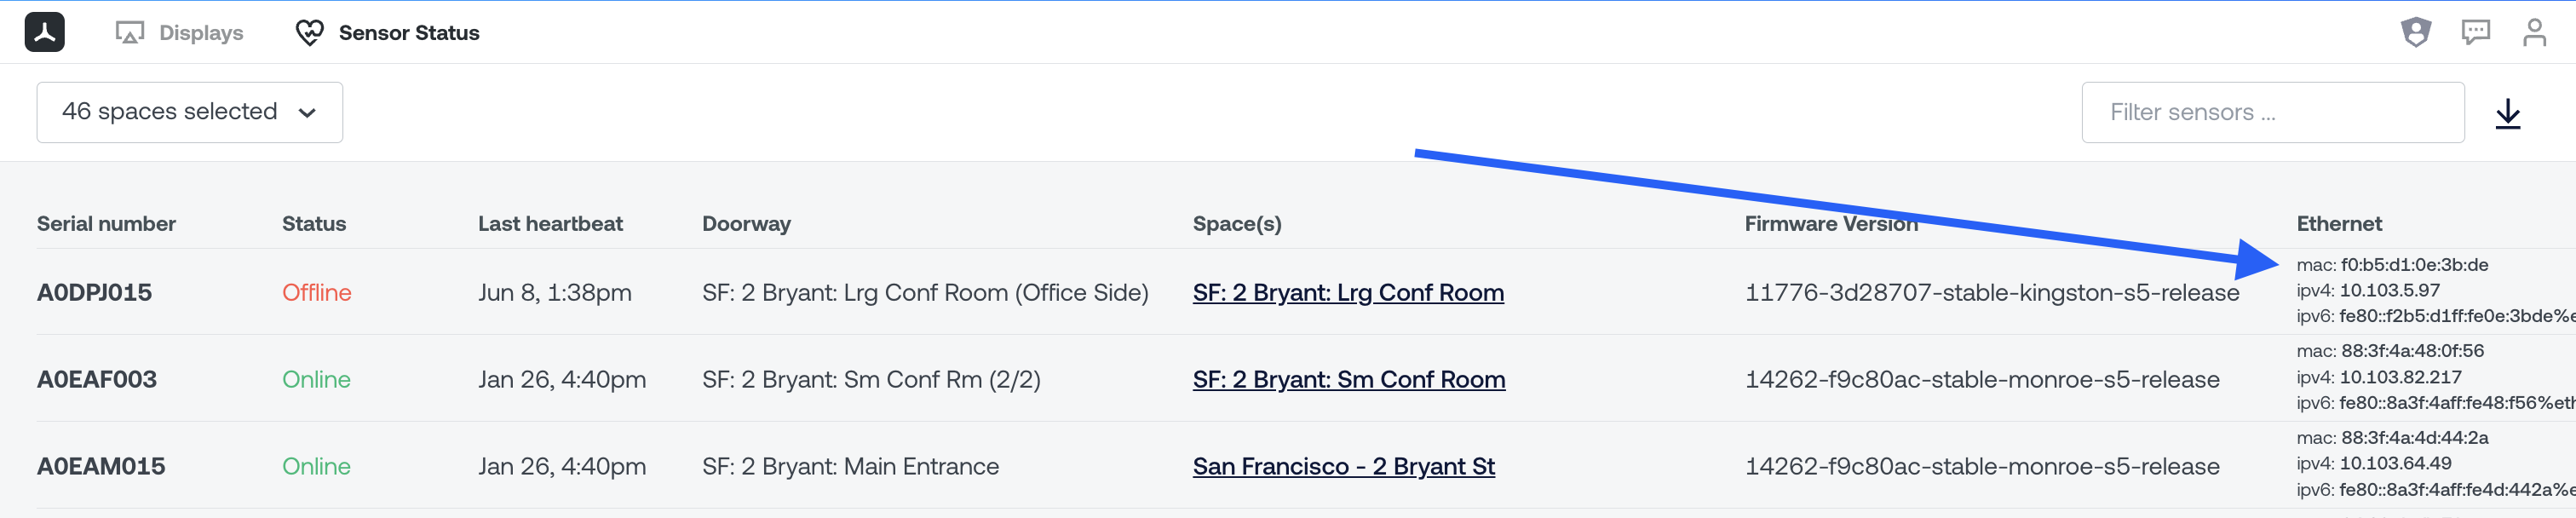Sort by Serial number column header
This screenshot has height=518, width=2576.
[x=106, y=224]
